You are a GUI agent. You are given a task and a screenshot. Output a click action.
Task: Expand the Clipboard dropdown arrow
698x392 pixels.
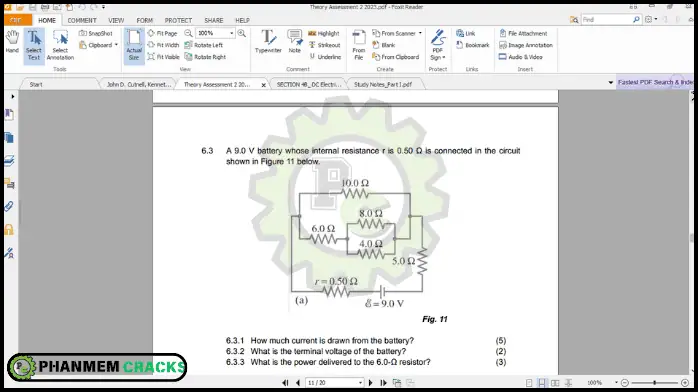(x=116, y=45)
